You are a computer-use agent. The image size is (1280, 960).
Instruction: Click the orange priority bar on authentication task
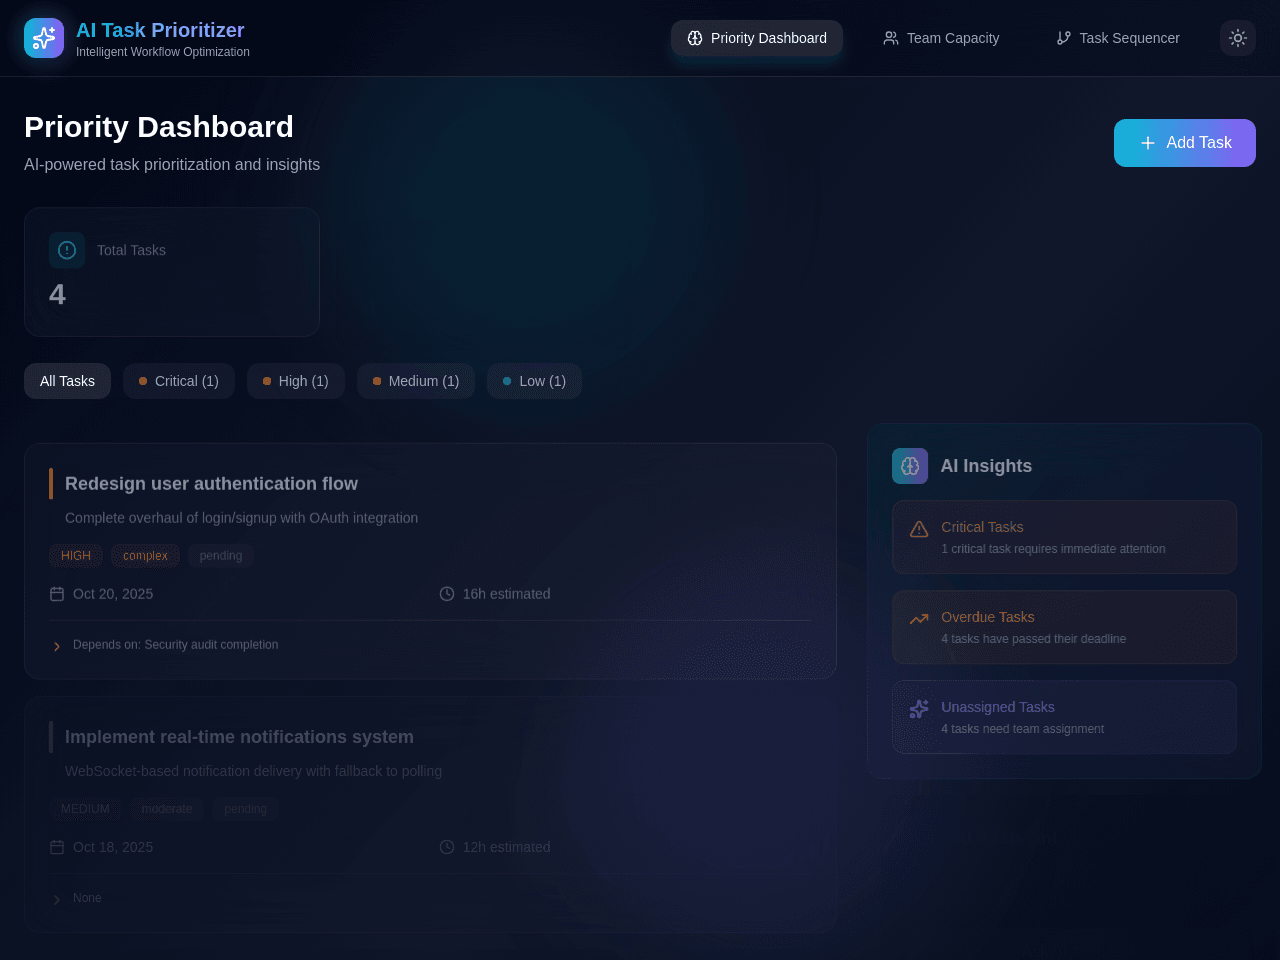coord(51,484)
